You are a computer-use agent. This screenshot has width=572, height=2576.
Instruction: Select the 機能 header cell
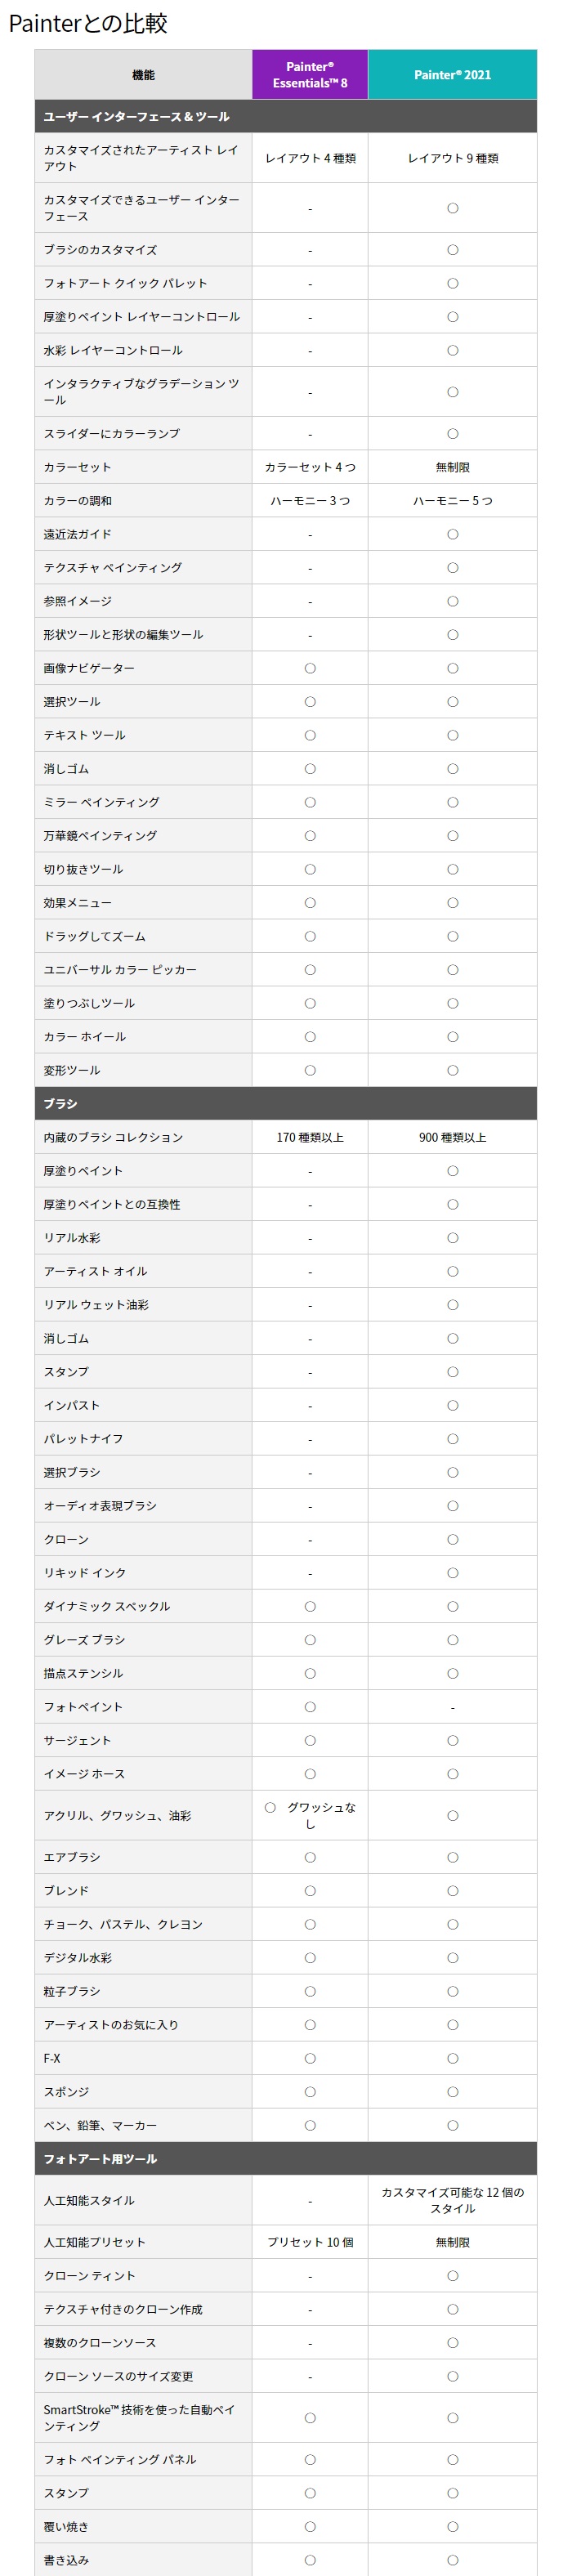pyautogui.click(x=143, y=75)
